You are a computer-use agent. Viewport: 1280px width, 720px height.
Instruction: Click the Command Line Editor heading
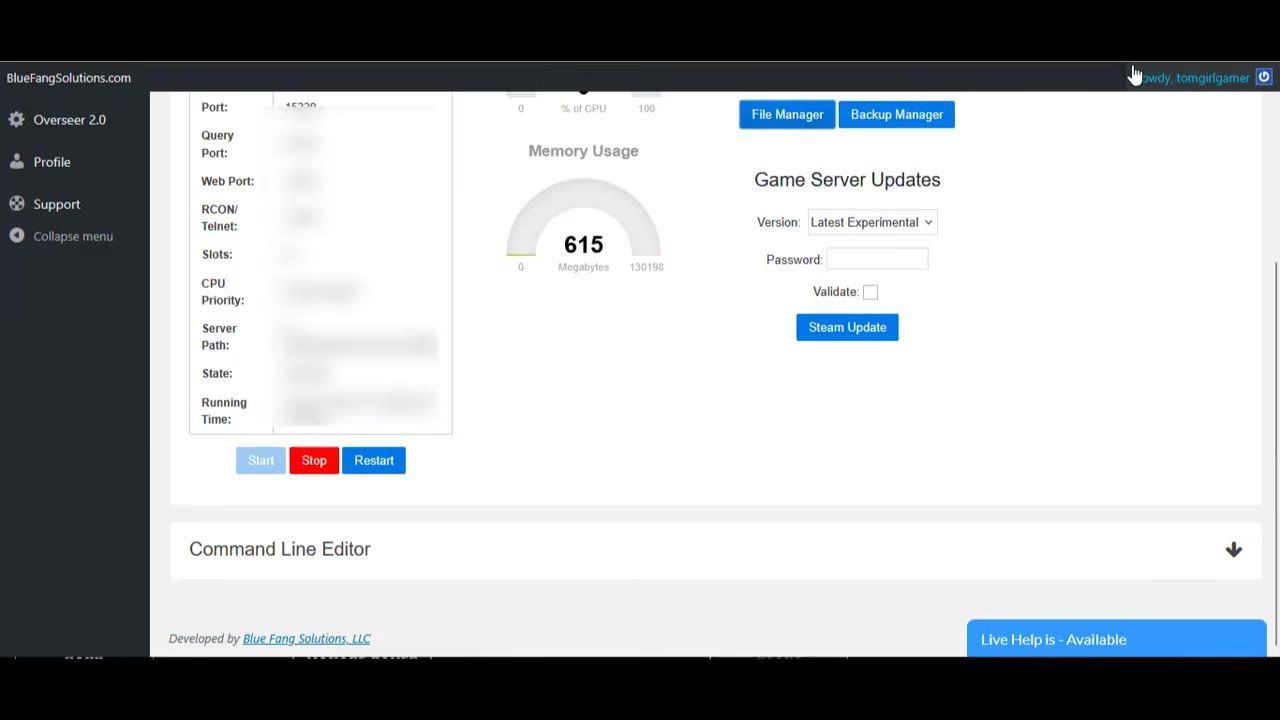[280, 549]
